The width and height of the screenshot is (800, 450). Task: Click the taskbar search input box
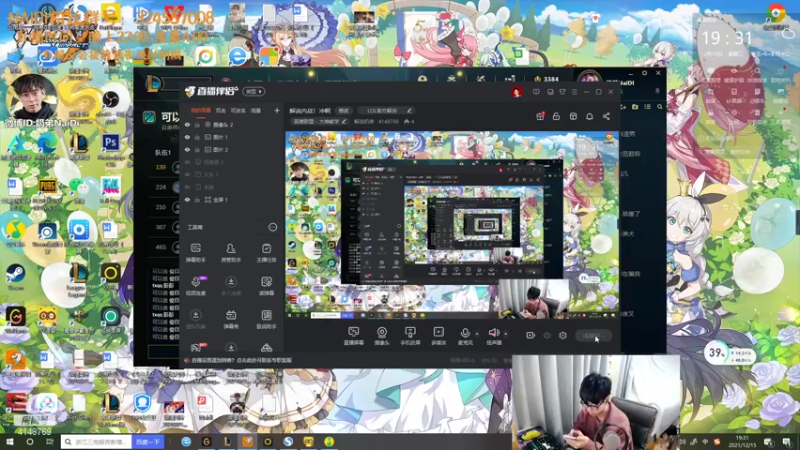(x=96, y=442)
